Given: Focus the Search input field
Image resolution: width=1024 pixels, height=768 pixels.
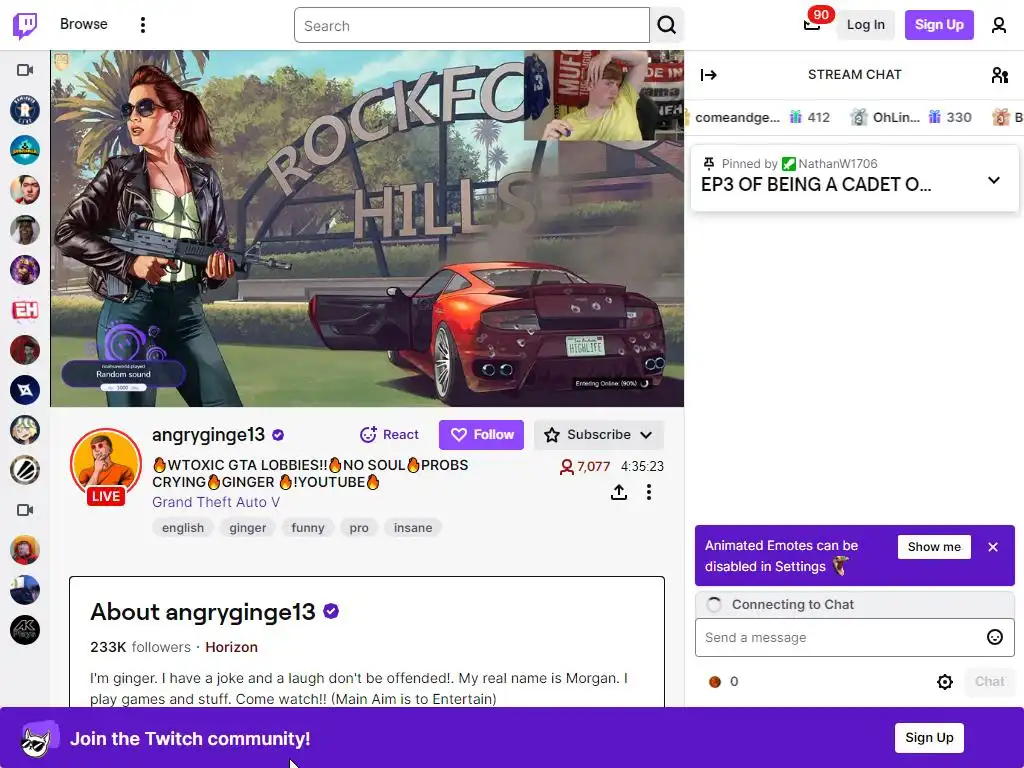Looking at the screenshot, I should (472, 25).
